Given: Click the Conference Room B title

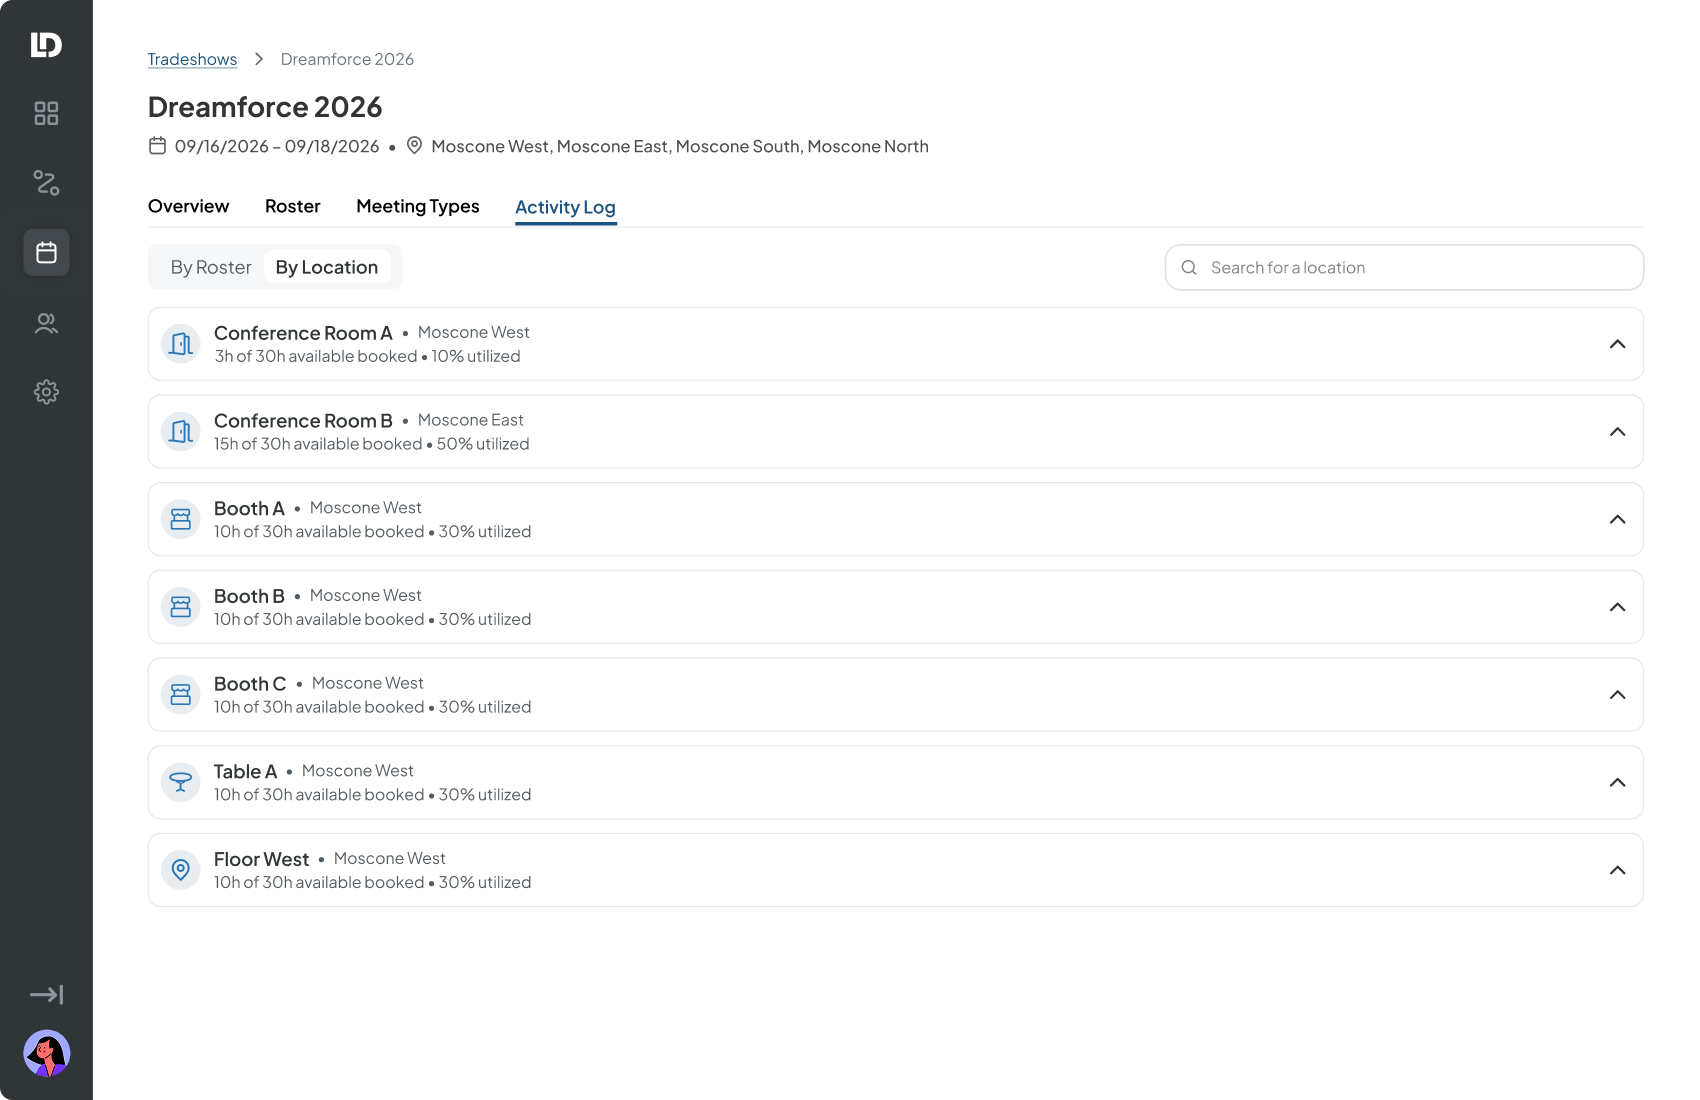Looking at the screenshot, I should click(303, 421).
